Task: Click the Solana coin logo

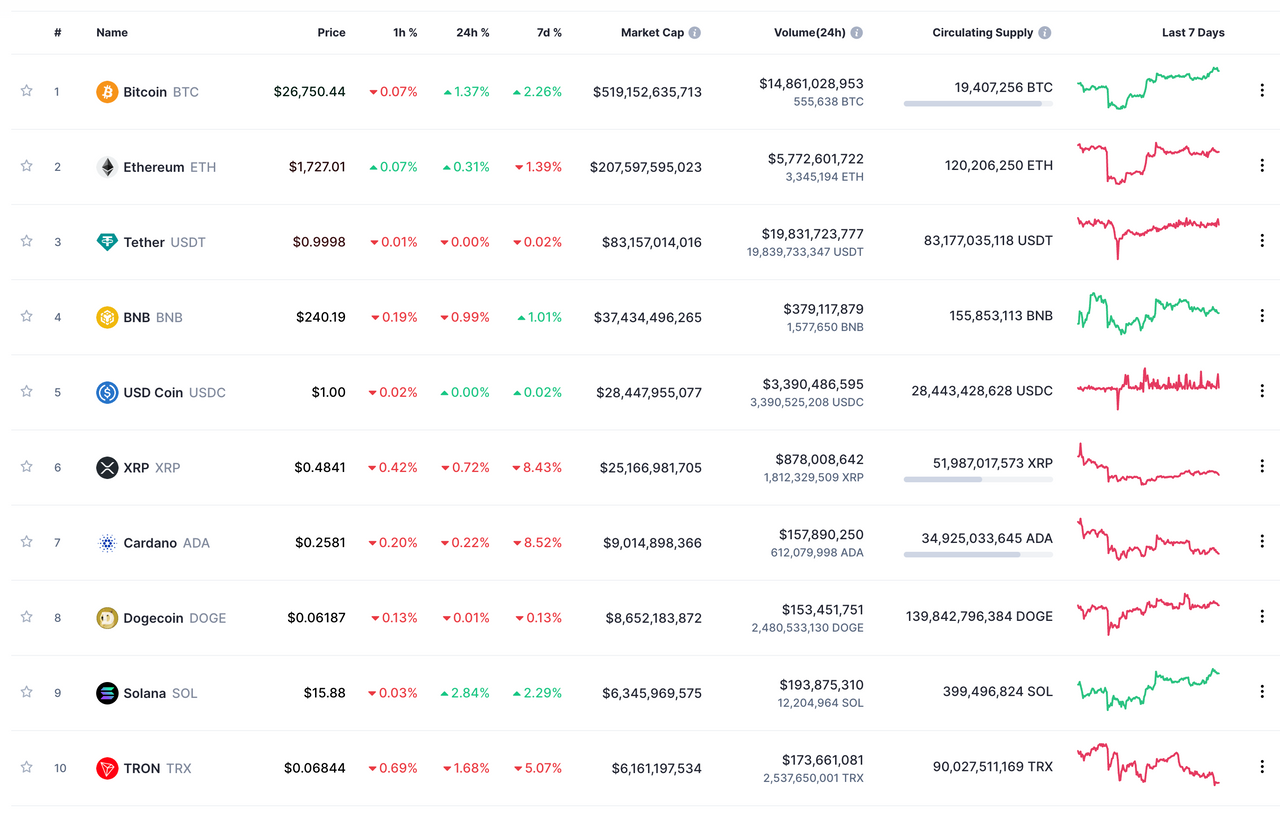Action: pyautogui.click(x=108, y=692)
